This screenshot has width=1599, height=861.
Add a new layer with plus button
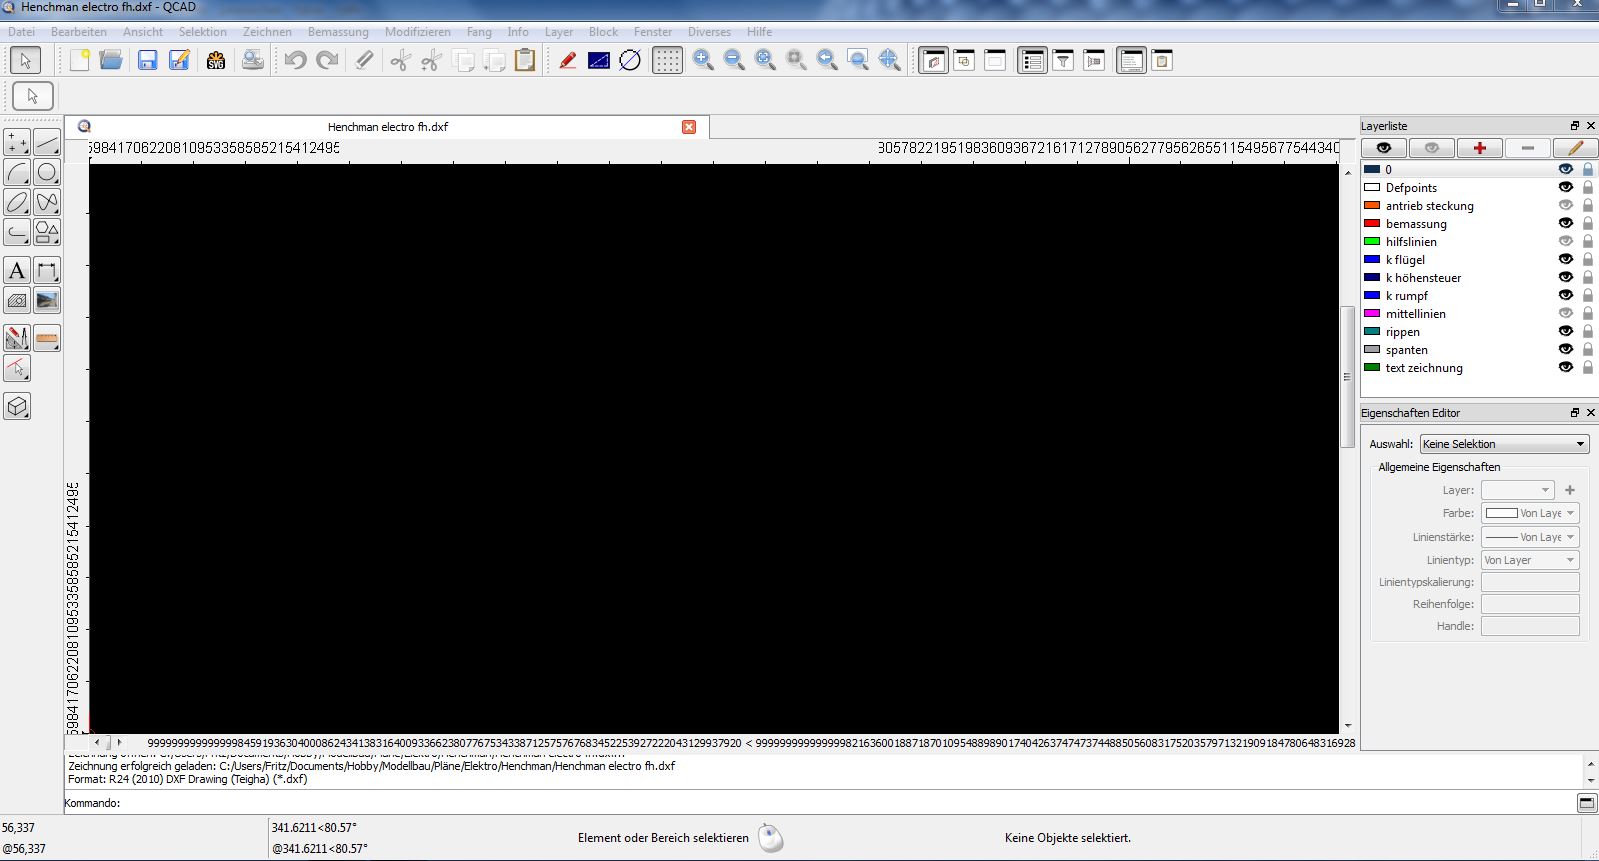tap(1479, 148)
